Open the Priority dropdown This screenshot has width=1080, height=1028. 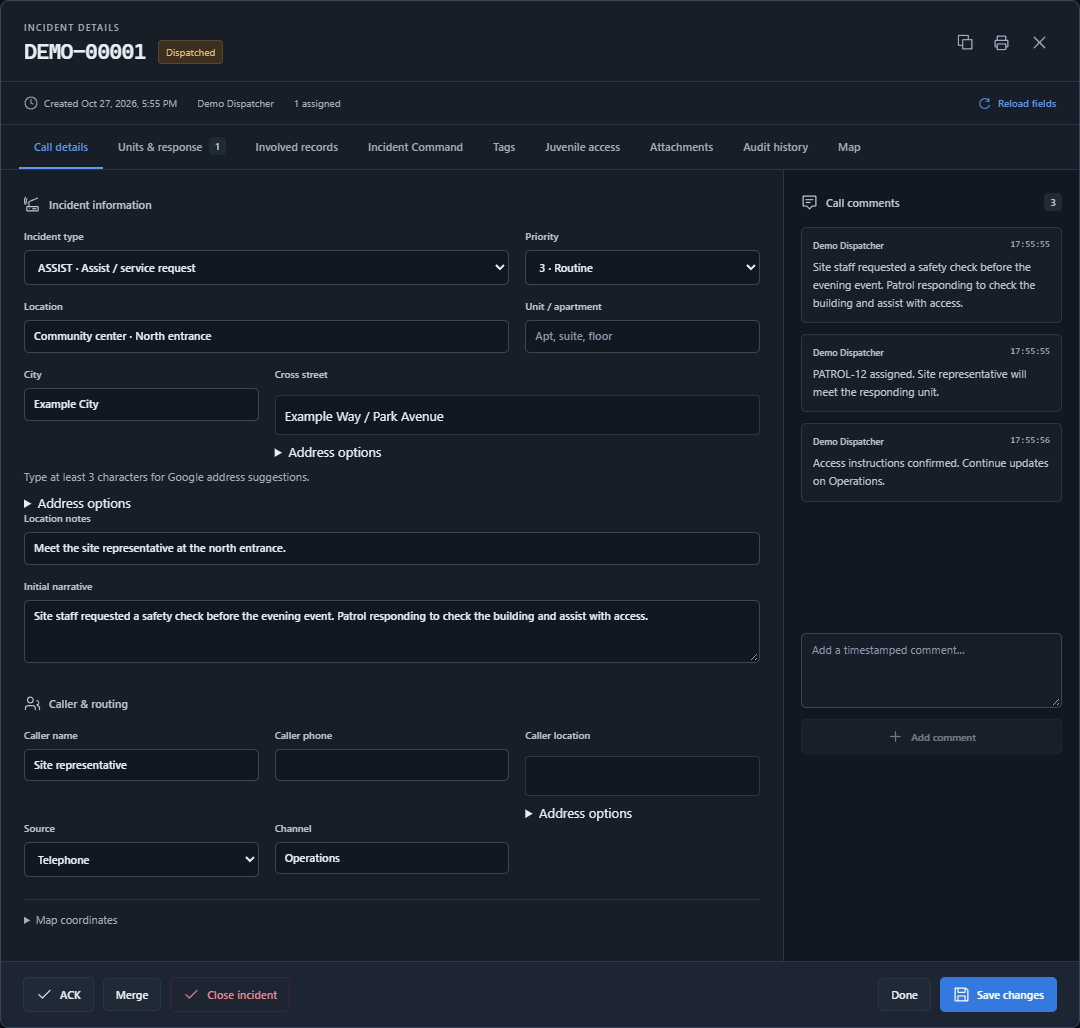tap(642, 267)
